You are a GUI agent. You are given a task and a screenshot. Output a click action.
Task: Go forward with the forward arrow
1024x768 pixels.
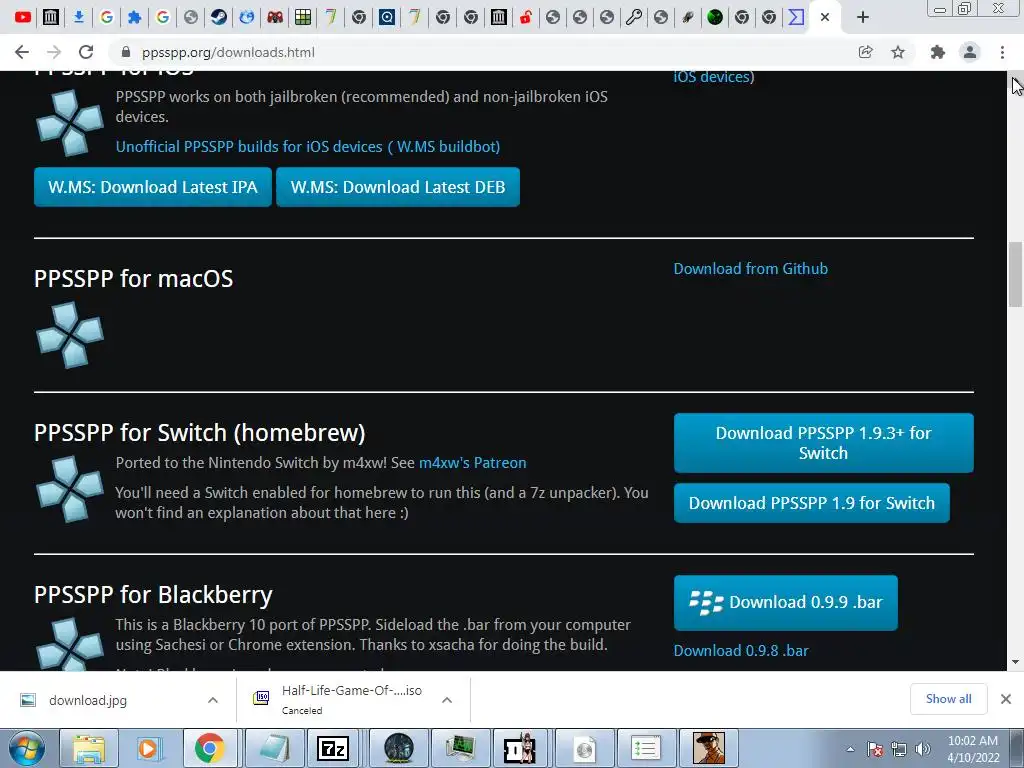(x=54, y=52)
